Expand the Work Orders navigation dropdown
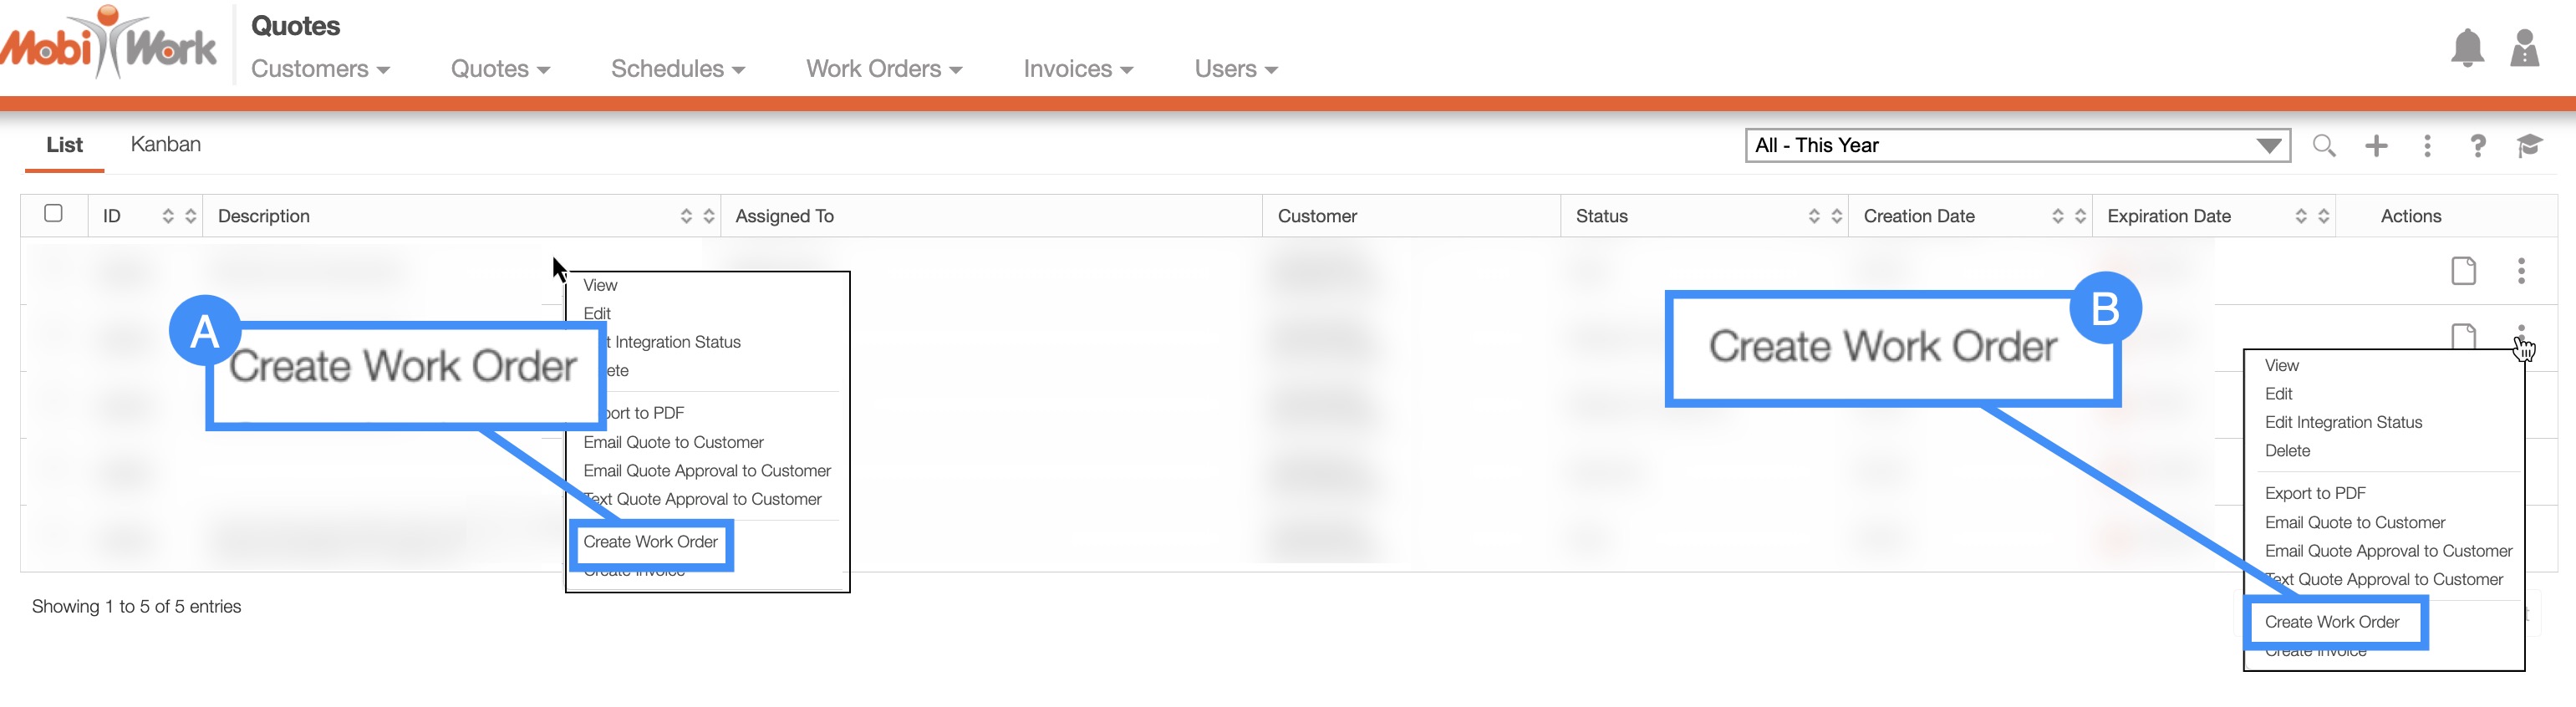The height and width of the screenshot is (707, 2576). [883, 69]
